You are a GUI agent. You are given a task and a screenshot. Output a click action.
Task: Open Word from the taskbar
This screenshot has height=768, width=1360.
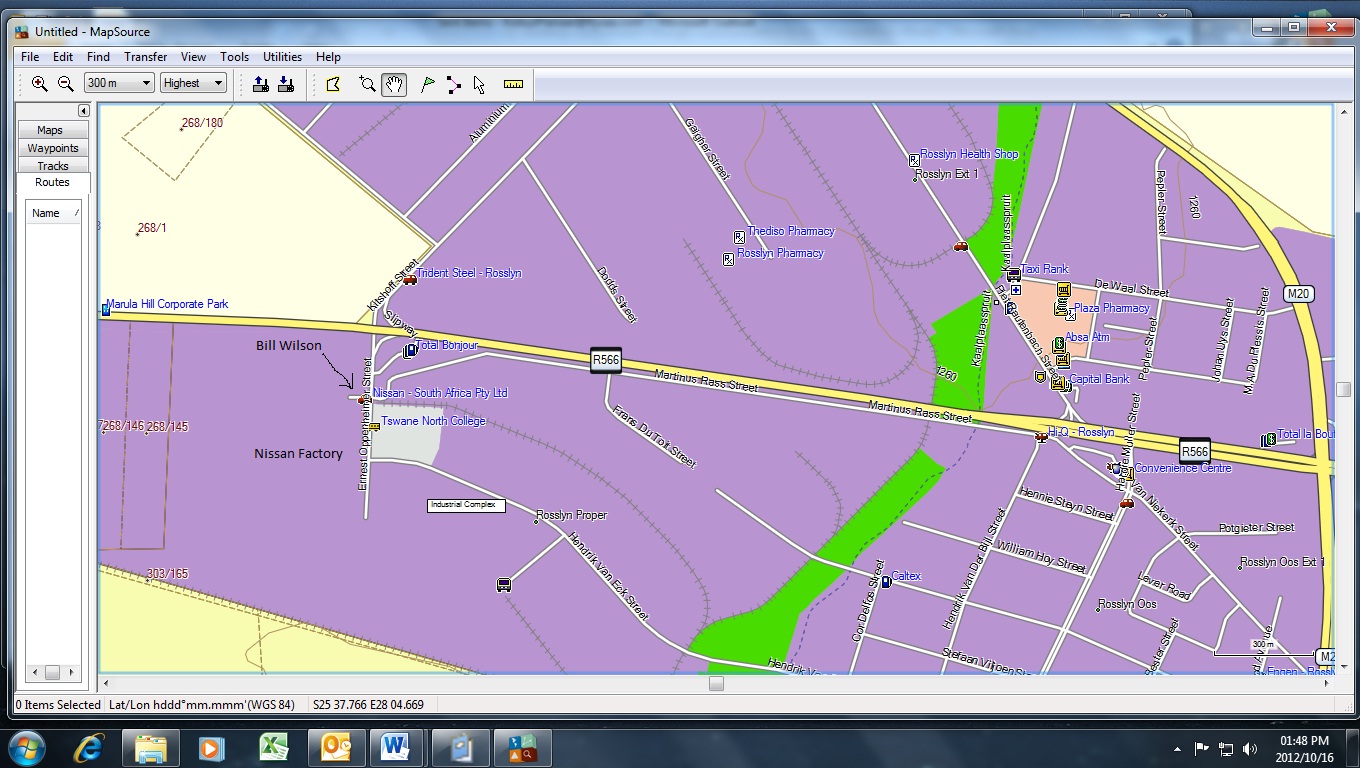pos(396,747)
